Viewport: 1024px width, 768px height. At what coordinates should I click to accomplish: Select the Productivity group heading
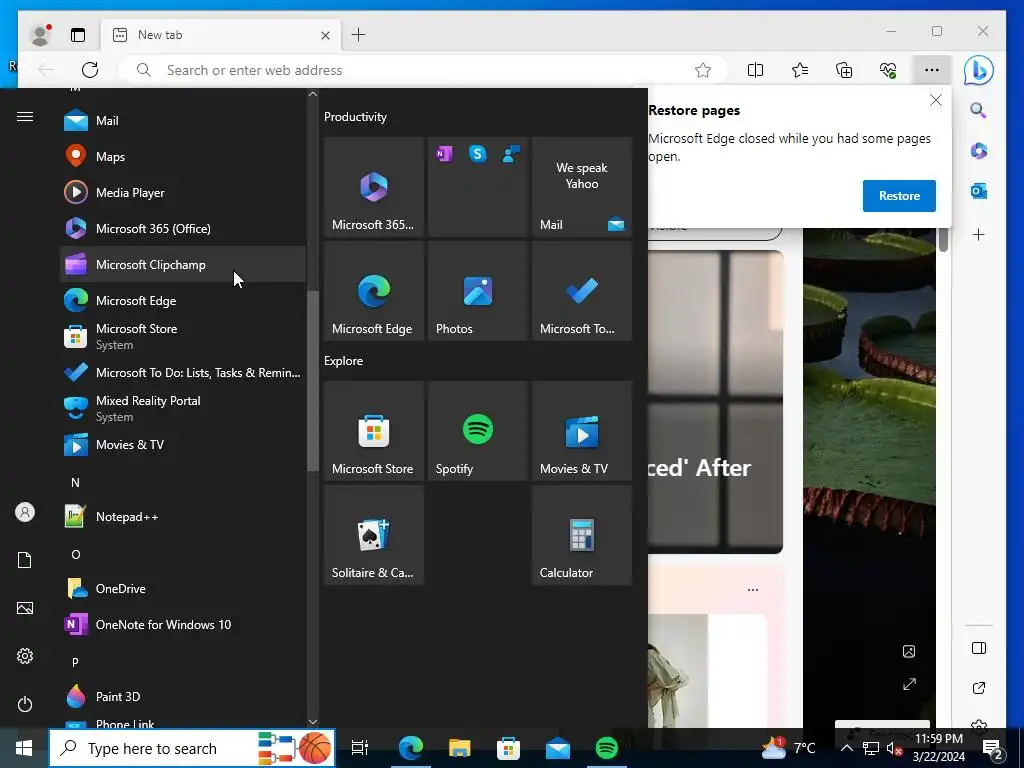pos(355,117)
